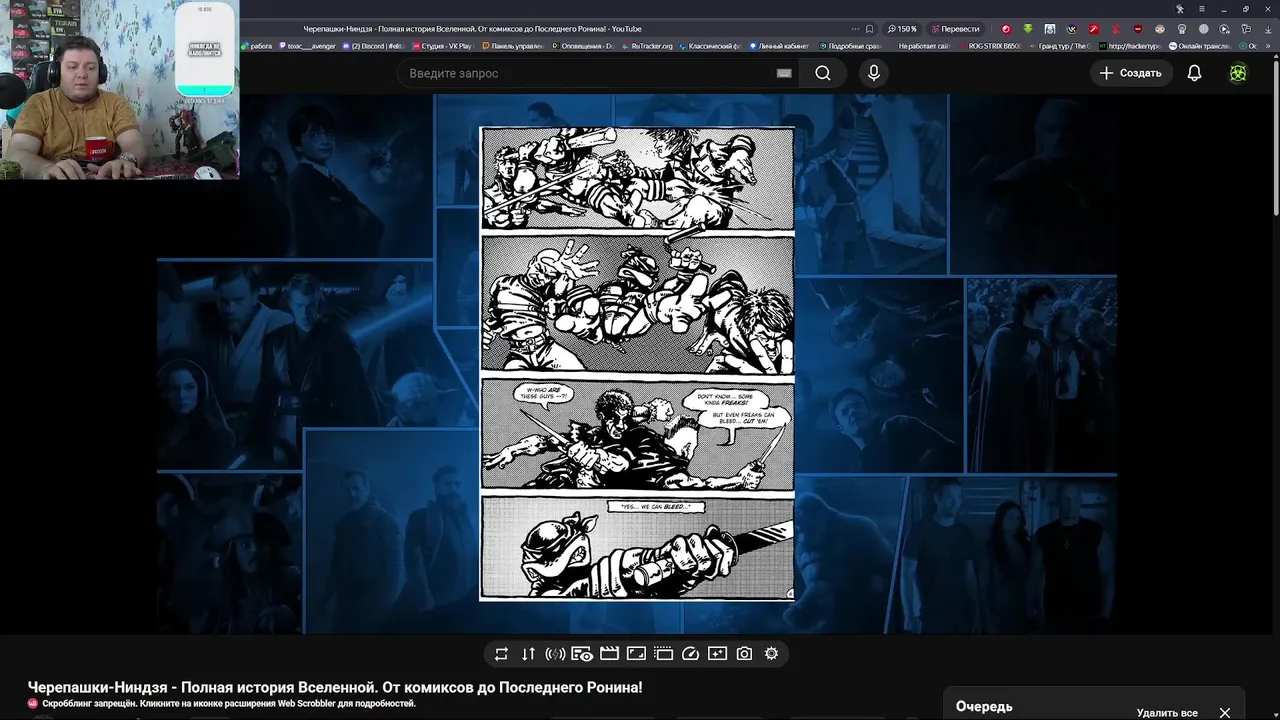The width and height of the screenshot is (1280, 720).
Task: Click the video comic page frame
Action: click(x=637, y=363)
